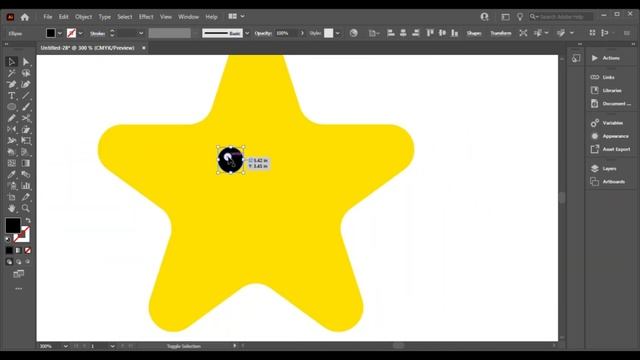The width and height of the screenshot is (640, 360).
Task: Reset to default fill and stroke
Action: pos(8,240)
